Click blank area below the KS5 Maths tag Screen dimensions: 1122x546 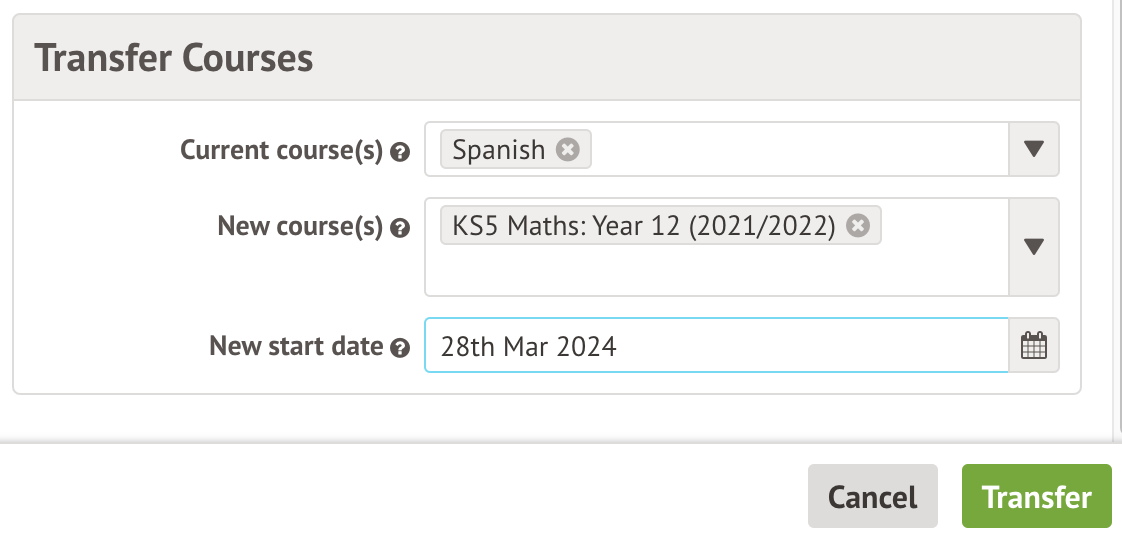[700, 272]
